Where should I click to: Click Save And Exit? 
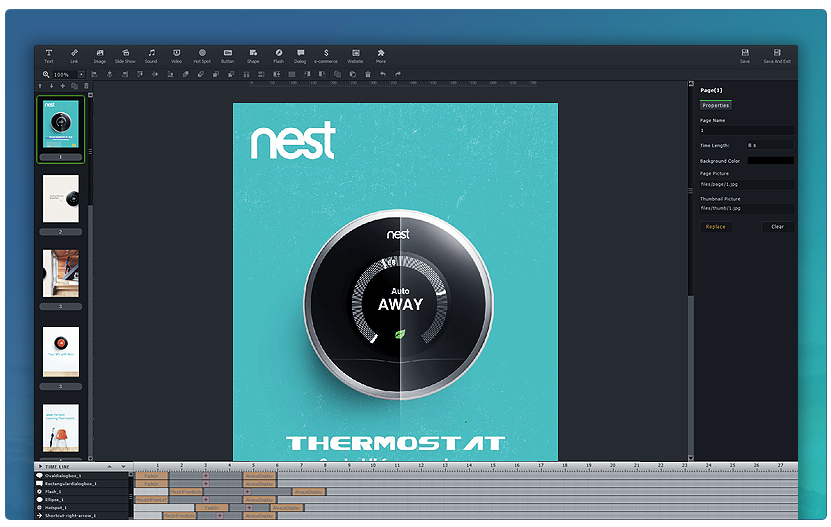tap(777, 56)
